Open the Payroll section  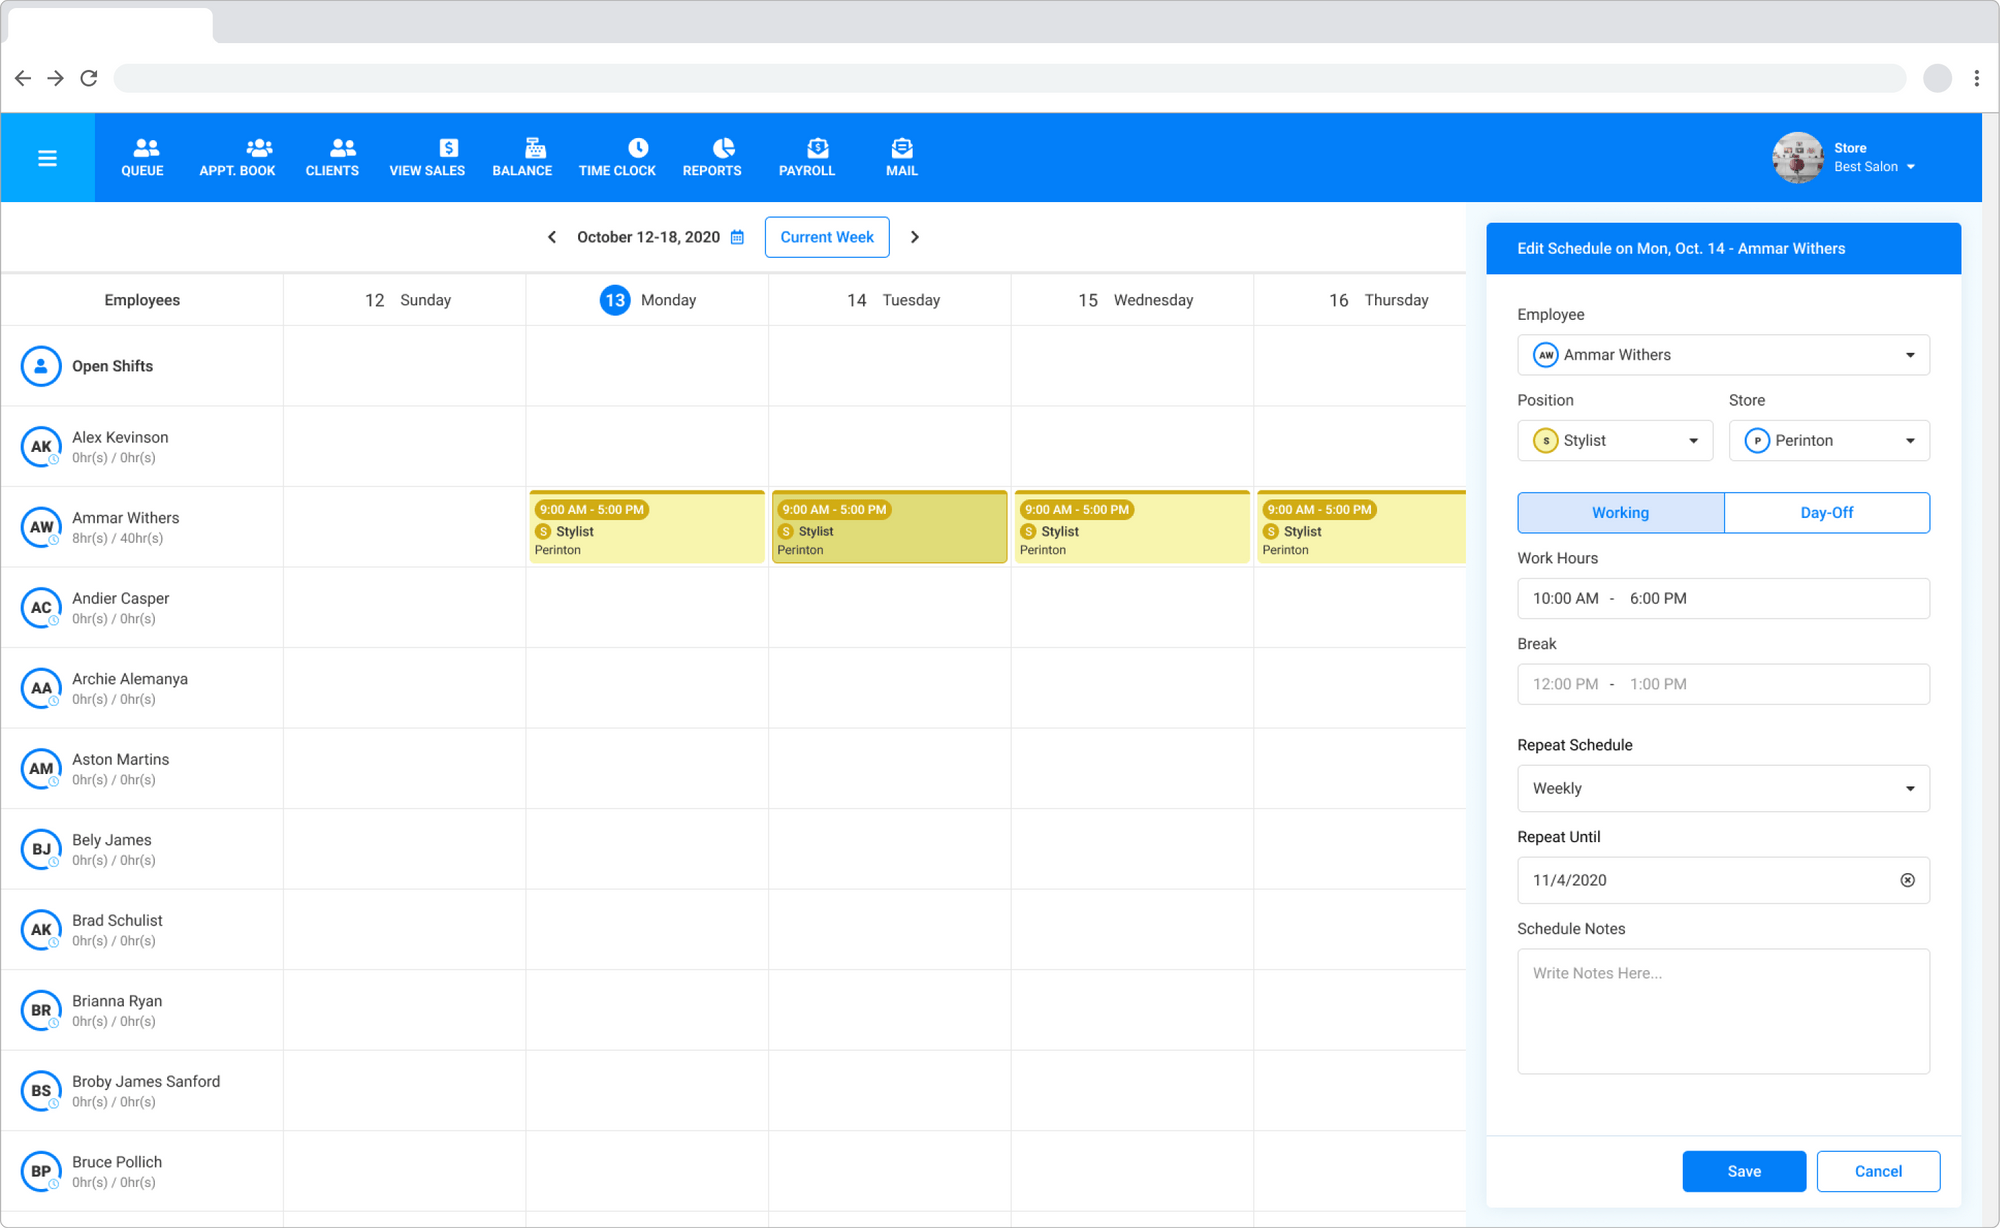click(x=807, y=157)
